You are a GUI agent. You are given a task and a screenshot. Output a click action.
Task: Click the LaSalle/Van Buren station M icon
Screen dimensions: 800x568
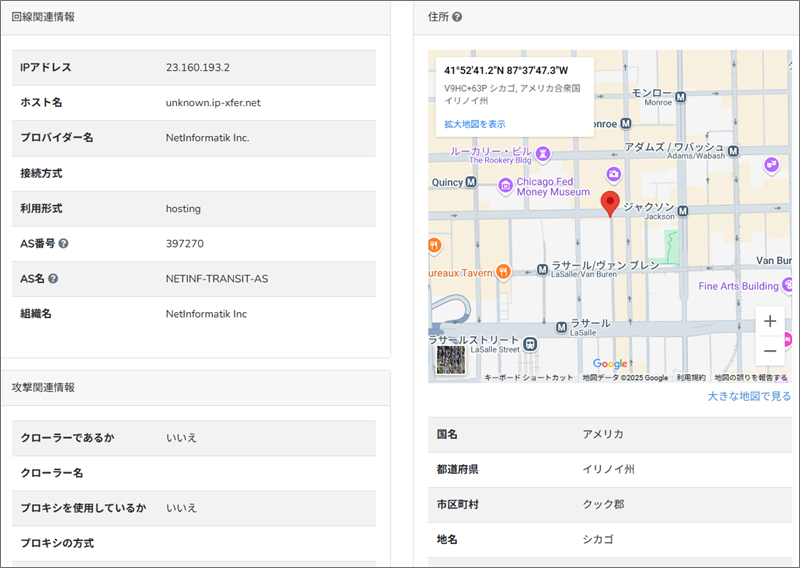click(542, 269)
